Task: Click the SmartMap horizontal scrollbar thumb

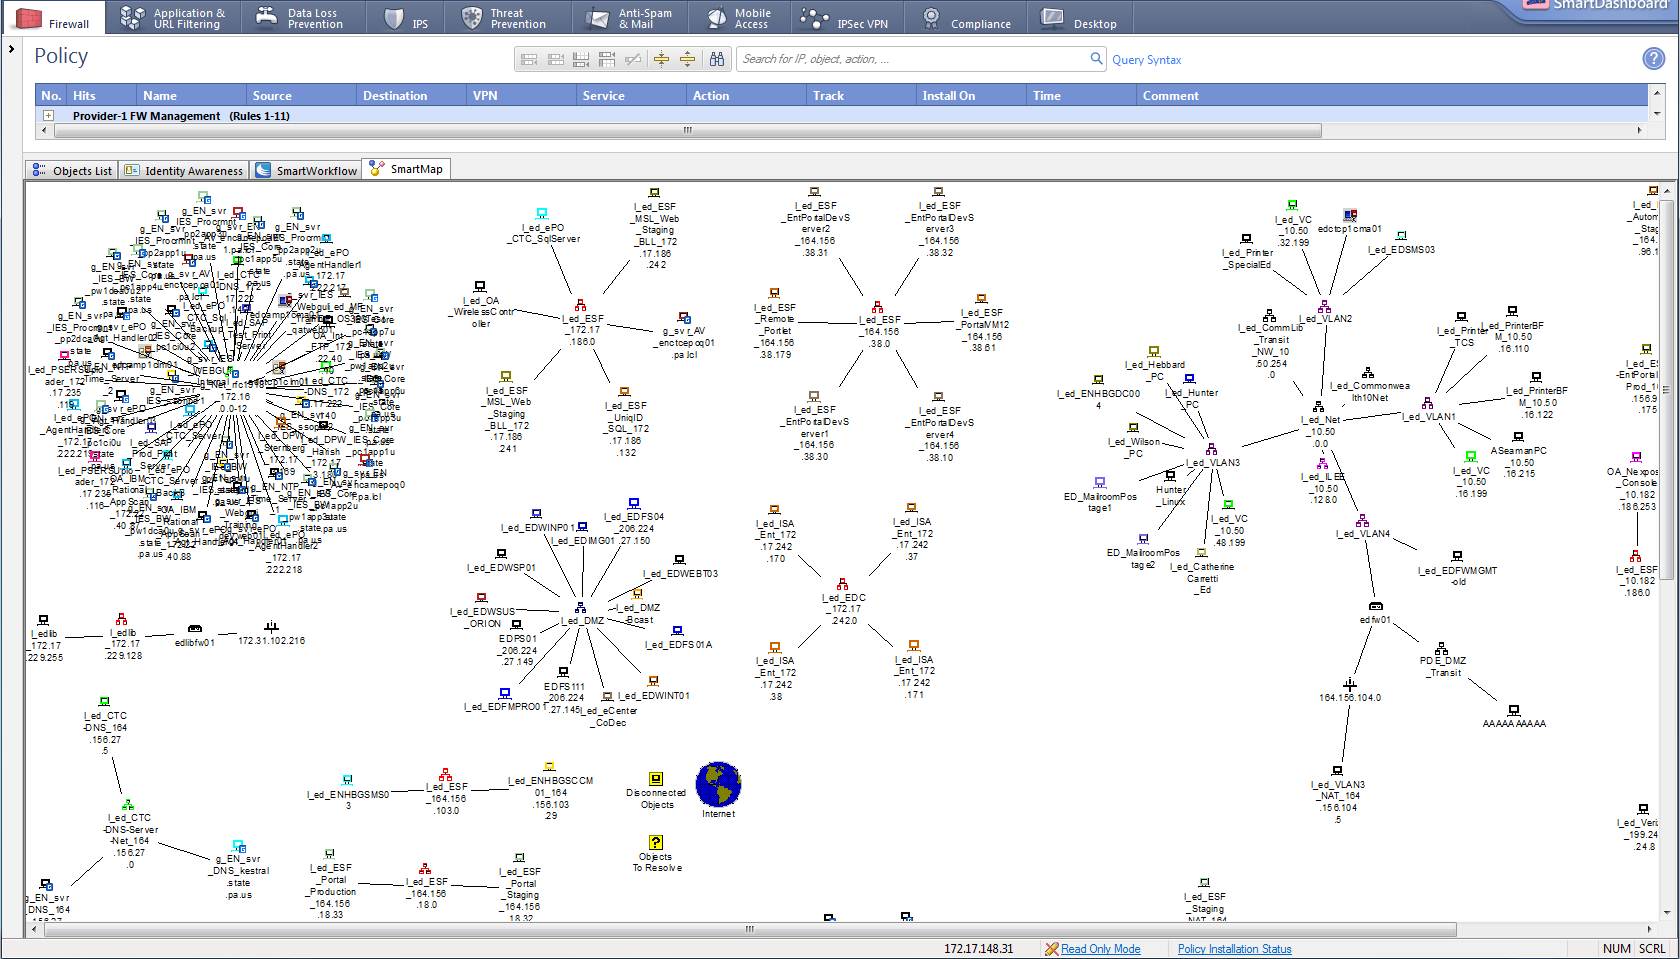Action: (x=748, y=929)
